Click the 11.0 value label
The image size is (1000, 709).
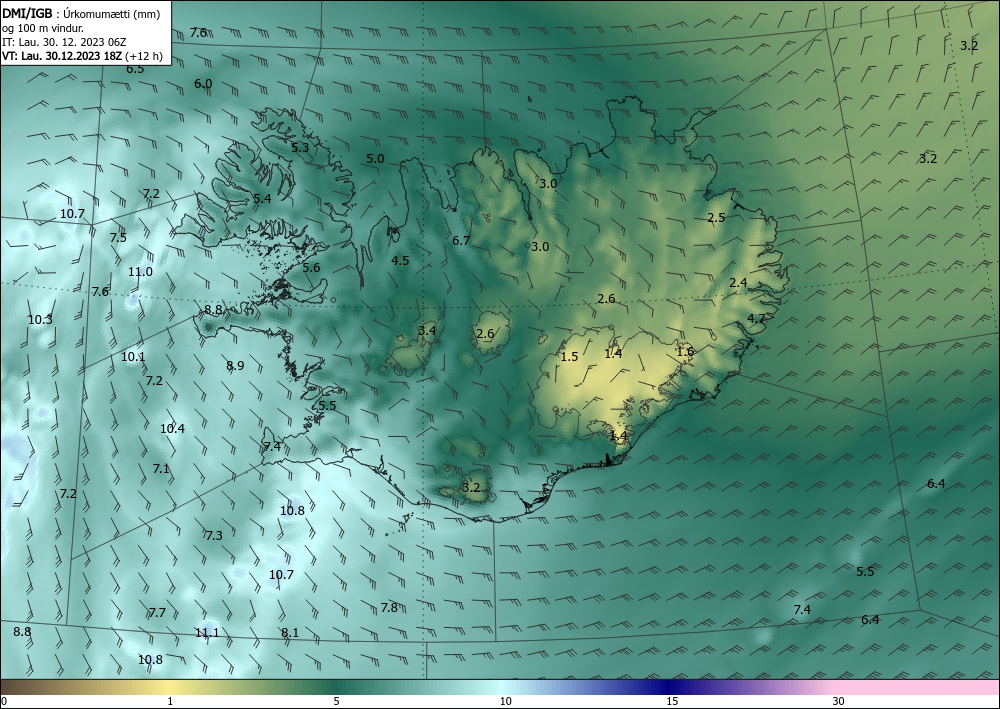(x=140, y=272)
